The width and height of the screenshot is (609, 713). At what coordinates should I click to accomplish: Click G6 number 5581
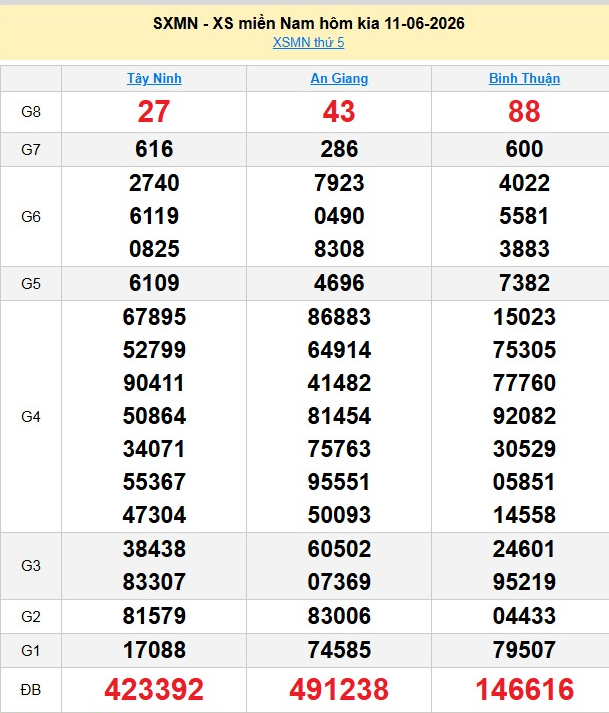click(524, 216)
